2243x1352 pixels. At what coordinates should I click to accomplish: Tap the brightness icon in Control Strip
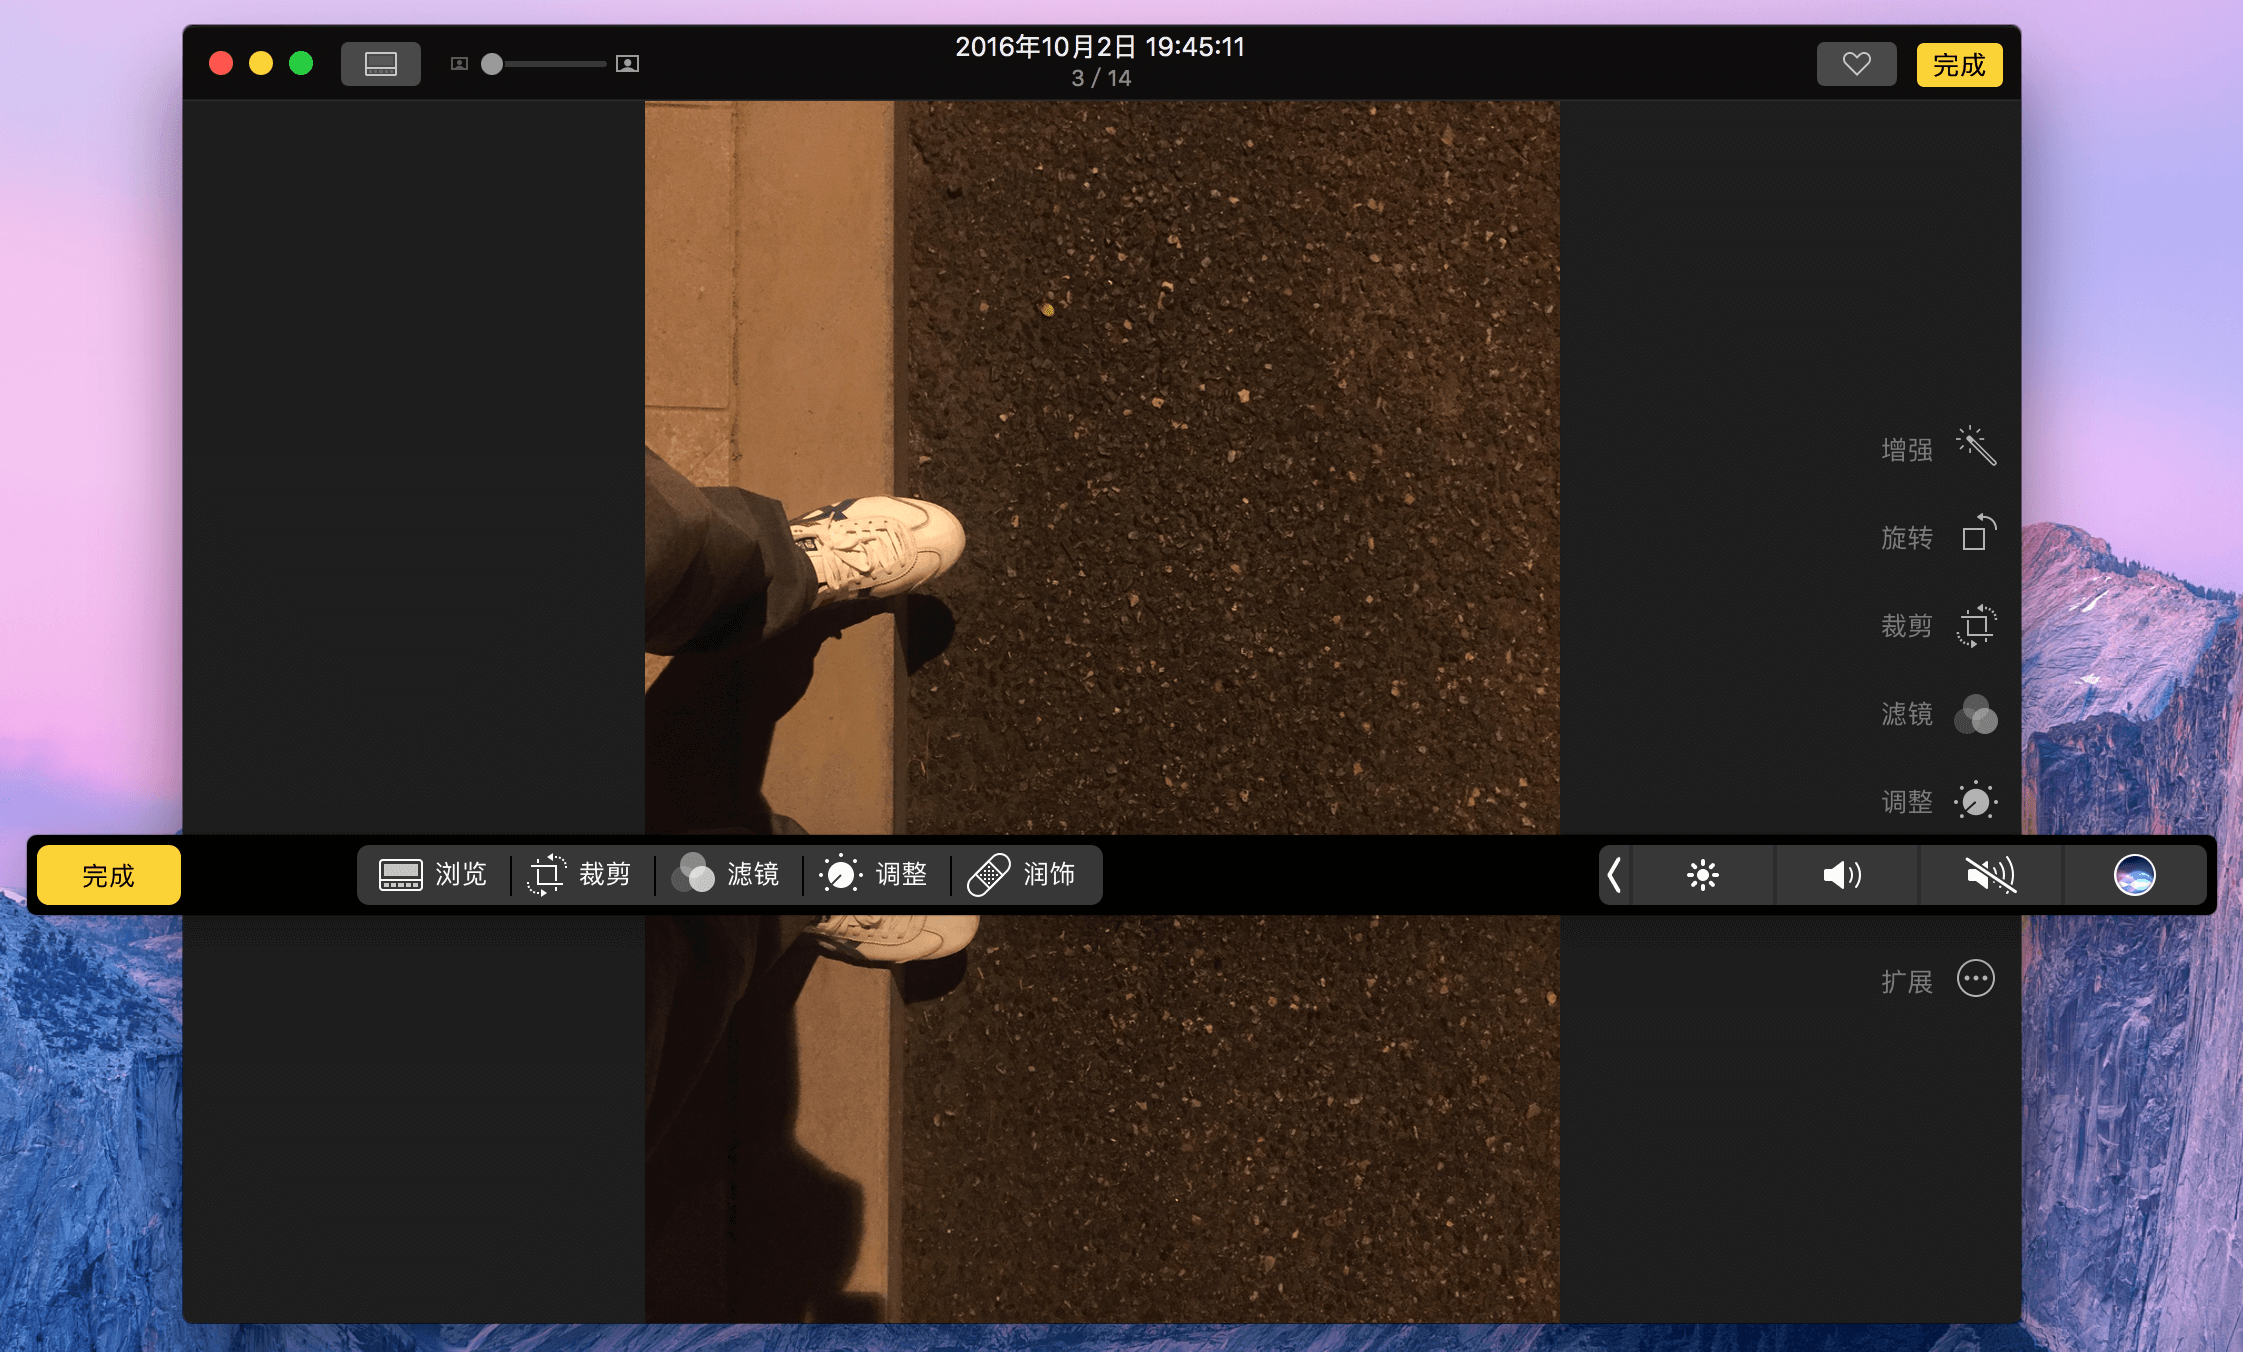click(1703, 875)
